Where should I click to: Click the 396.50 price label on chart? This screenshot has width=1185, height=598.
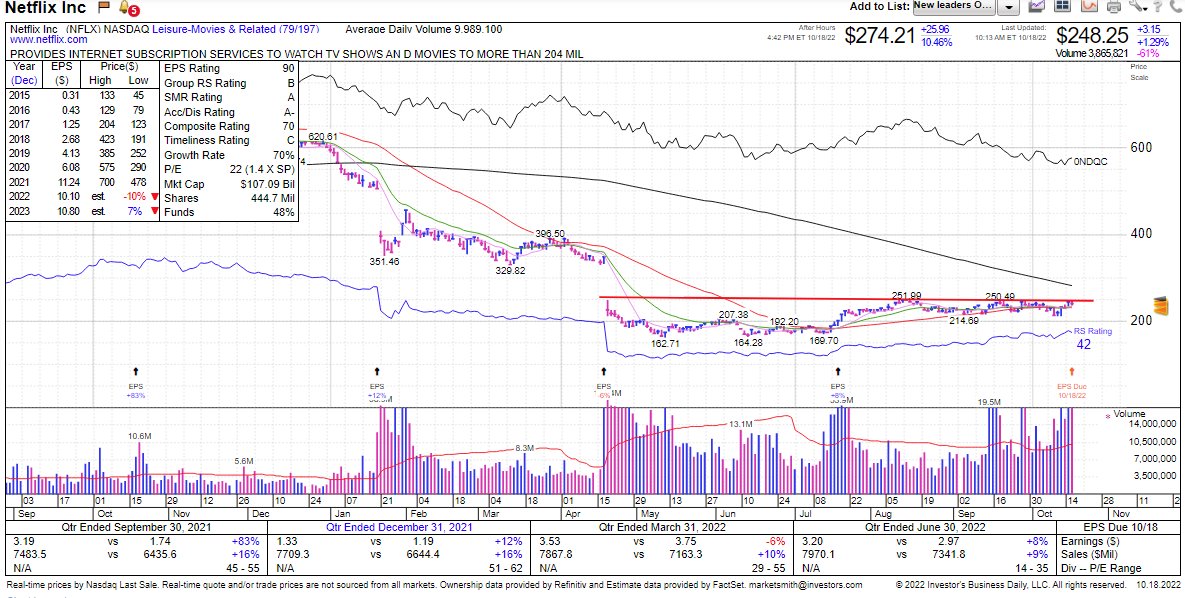point(549,234)
